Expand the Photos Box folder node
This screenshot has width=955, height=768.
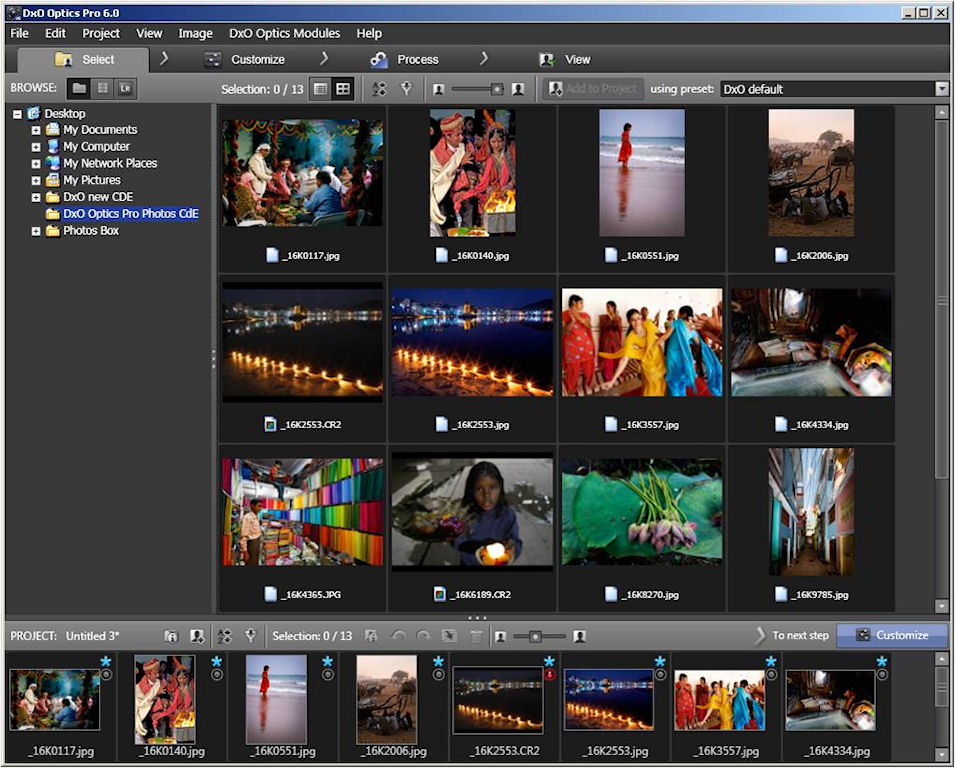tap(36, 231)
